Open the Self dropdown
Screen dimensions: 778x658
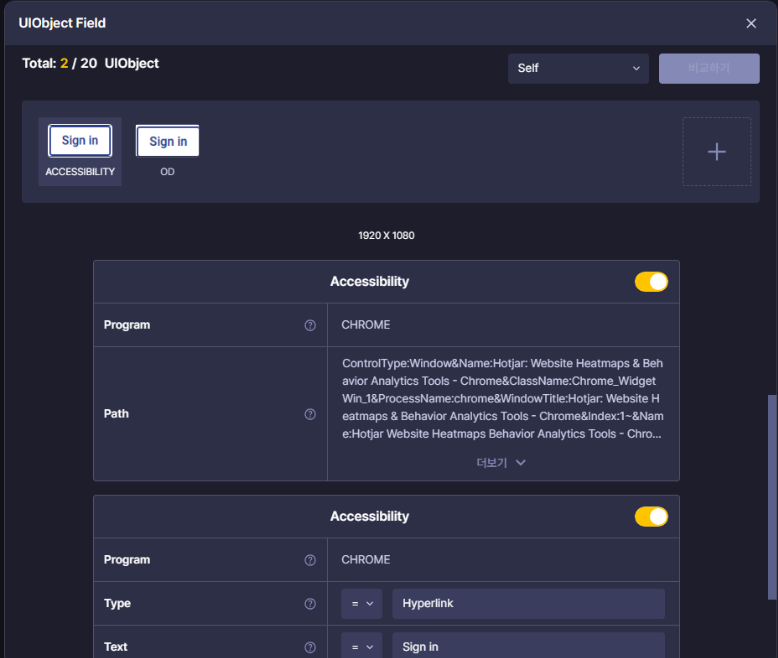(578, 68)
